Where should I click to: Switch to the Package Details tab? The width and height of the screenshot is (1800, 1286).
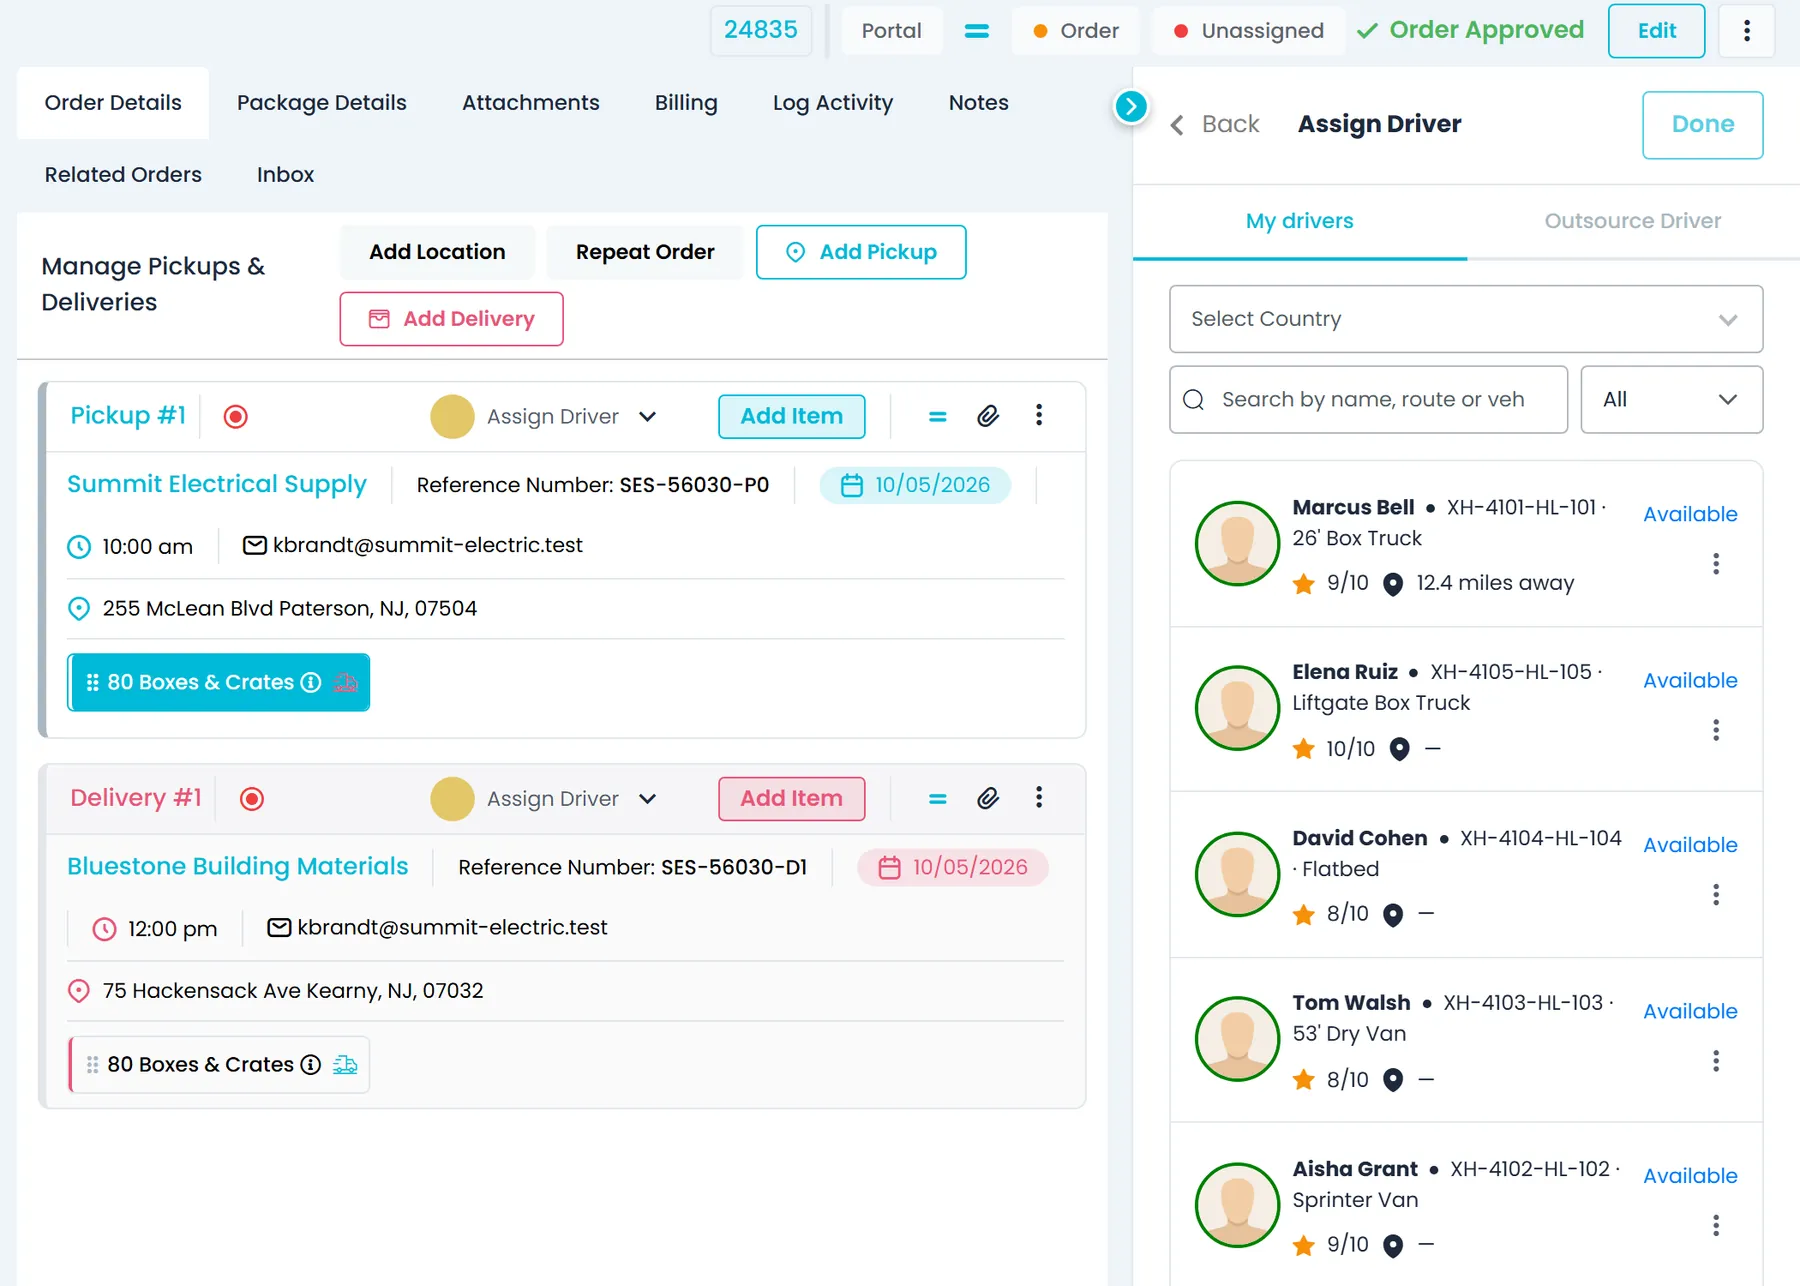point(322,103)
